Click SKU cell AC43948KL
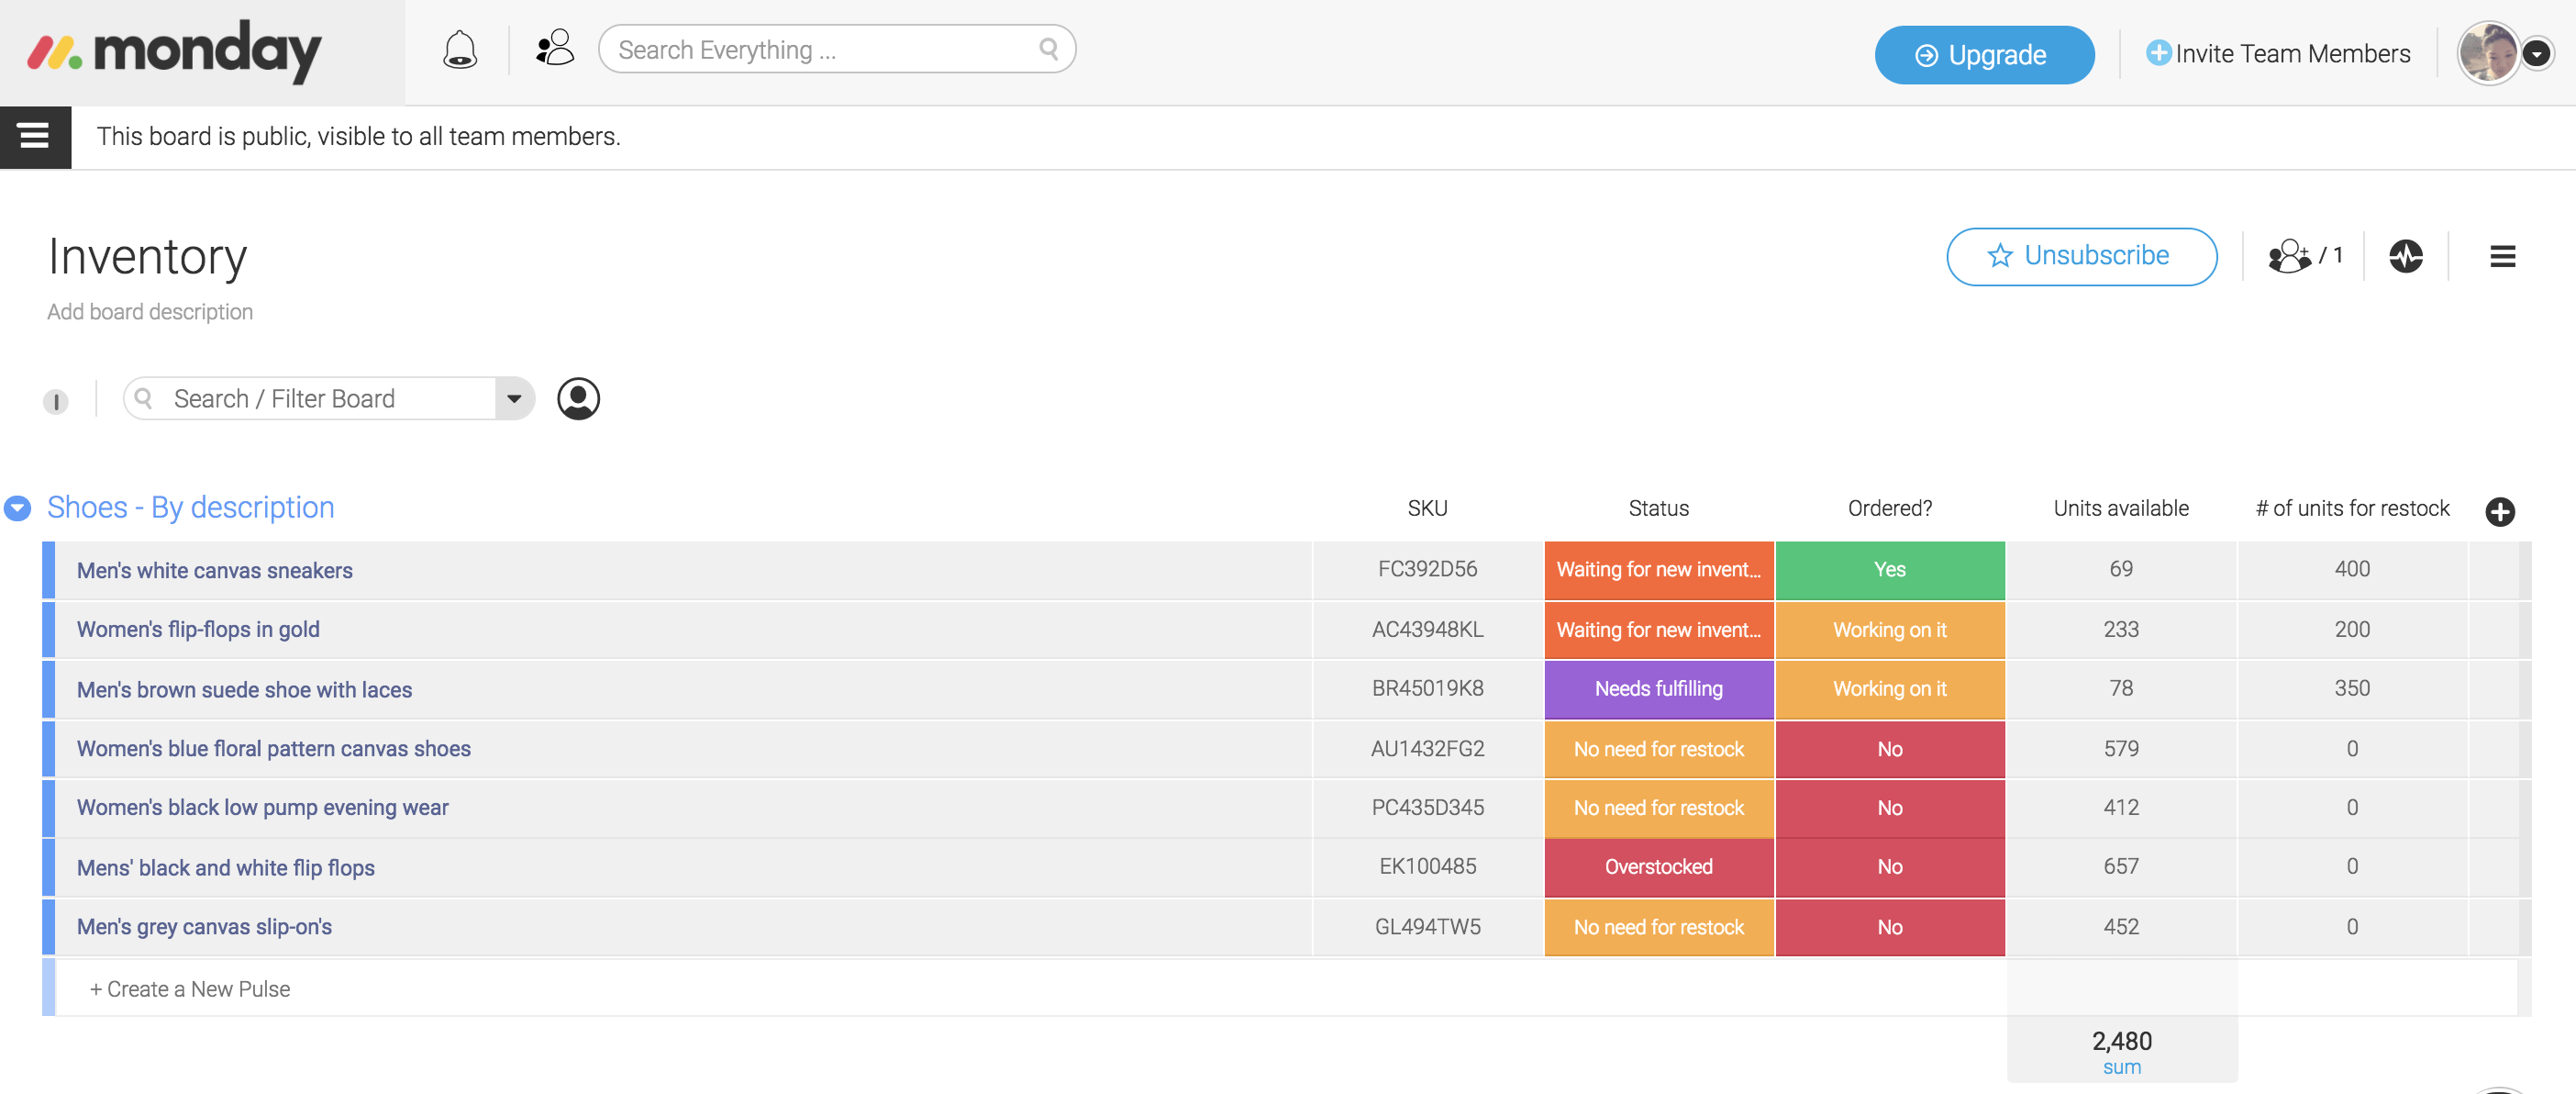The width and height of the screenshot is (2576, 1094). click(x=1427, y=630)
